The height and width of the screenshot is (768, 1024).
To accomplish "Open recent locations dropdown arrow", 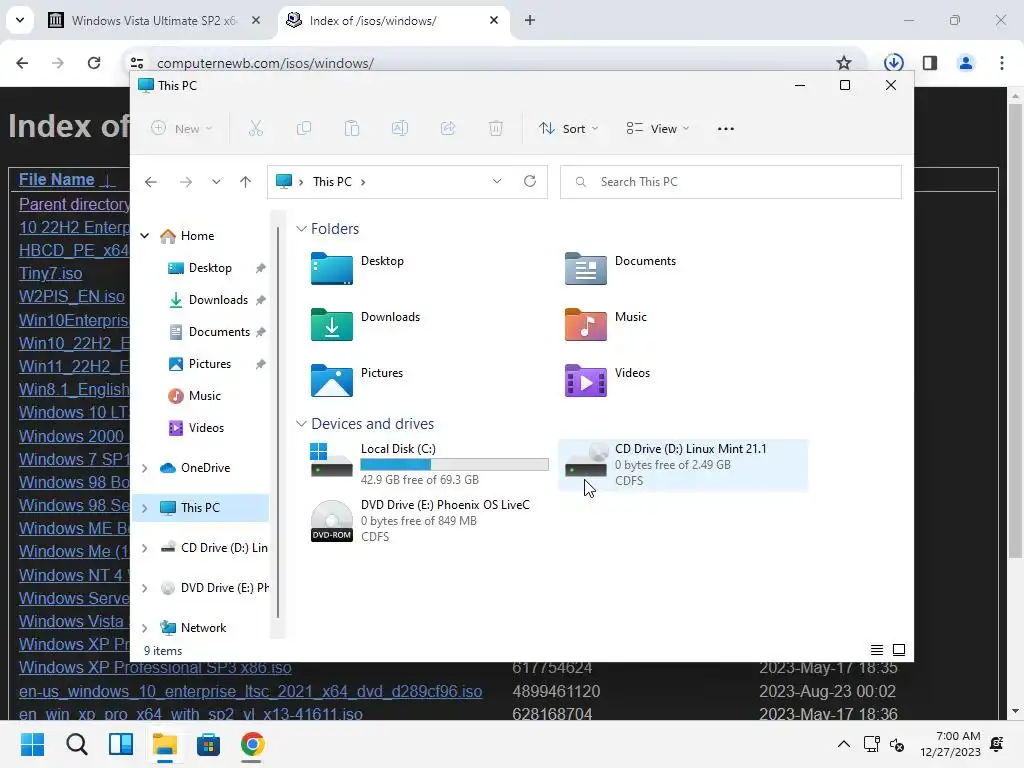I will [216, 182].
